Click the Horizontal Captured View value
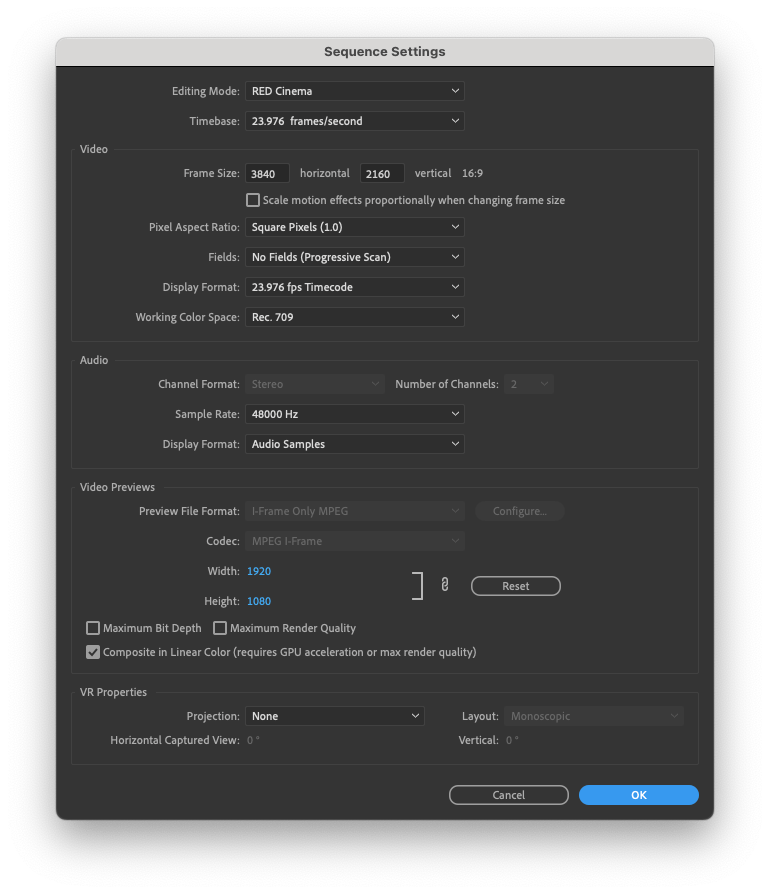Viewport: 770px width, 894px height. pyautogui.click(x=253, y=740)
